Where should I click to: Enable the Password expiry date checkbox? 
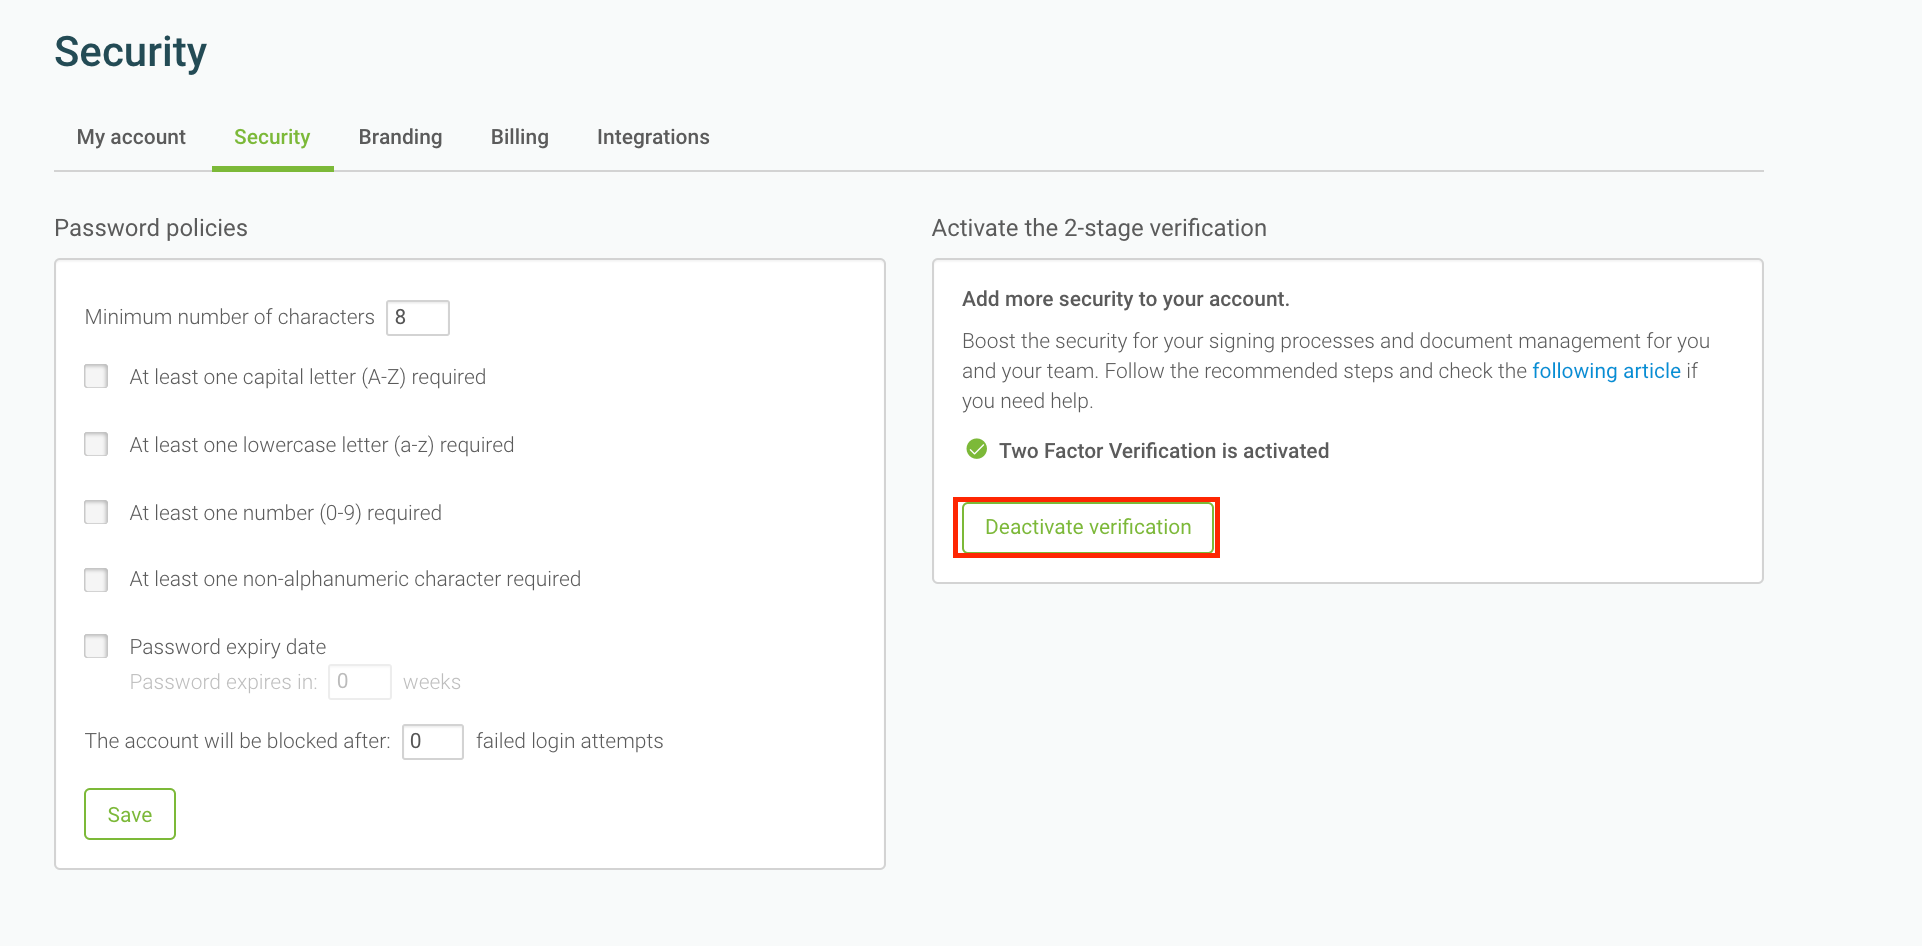point(96,647)
